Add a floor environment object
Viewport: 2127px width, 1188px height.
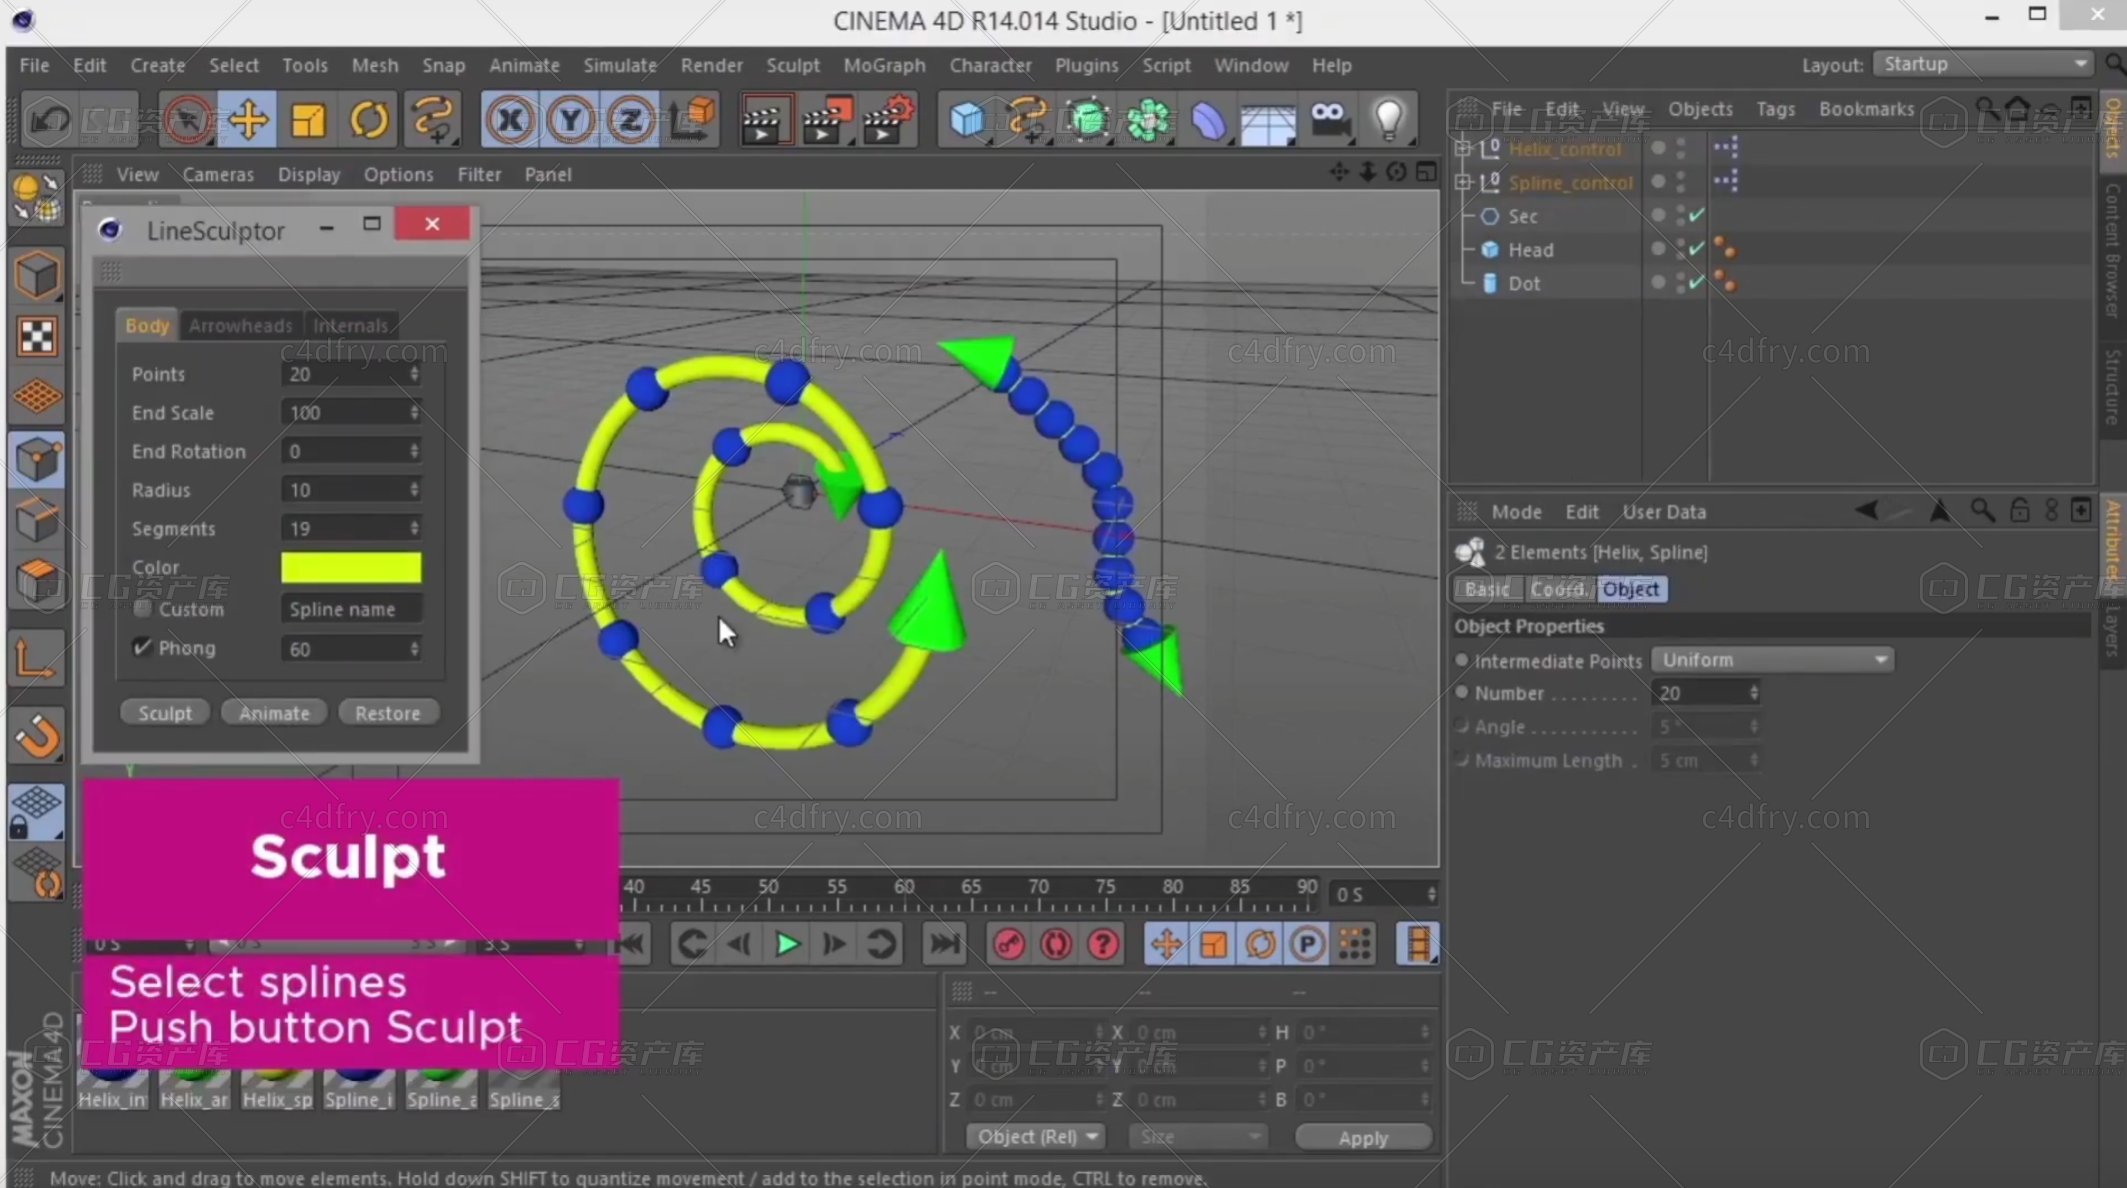(1268, 120)
